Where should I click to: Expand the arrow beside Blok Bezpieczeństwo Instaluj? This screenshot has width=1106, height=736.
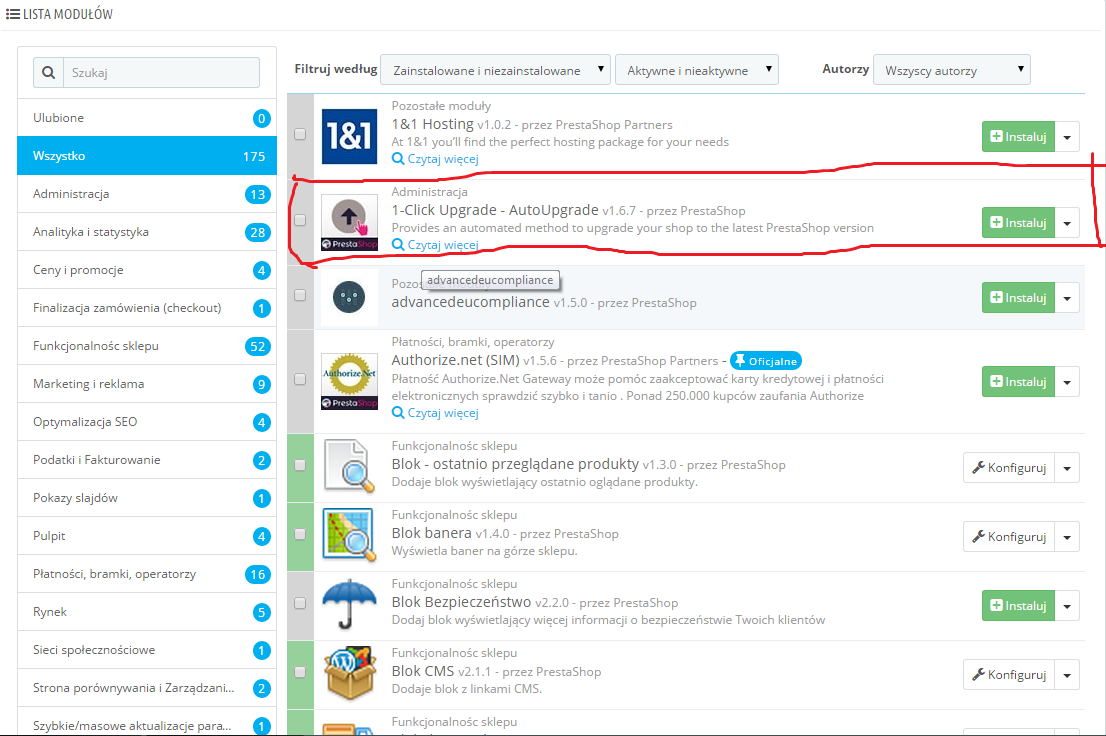(x=1067, y=606)
